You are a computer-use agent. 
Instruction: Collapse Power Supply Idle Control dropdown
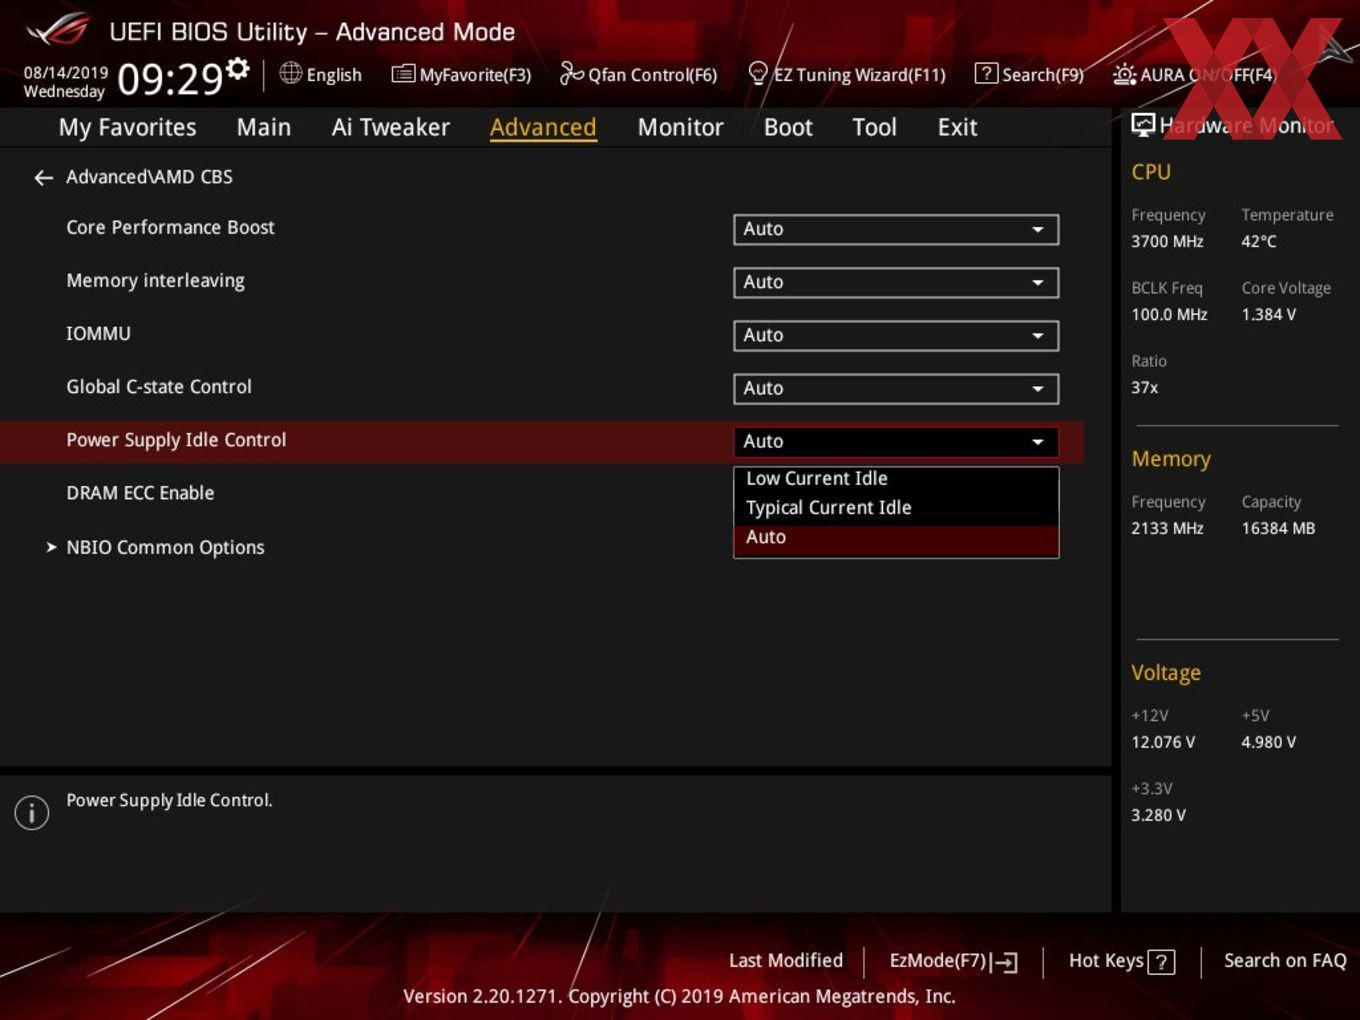click(896, 441)
